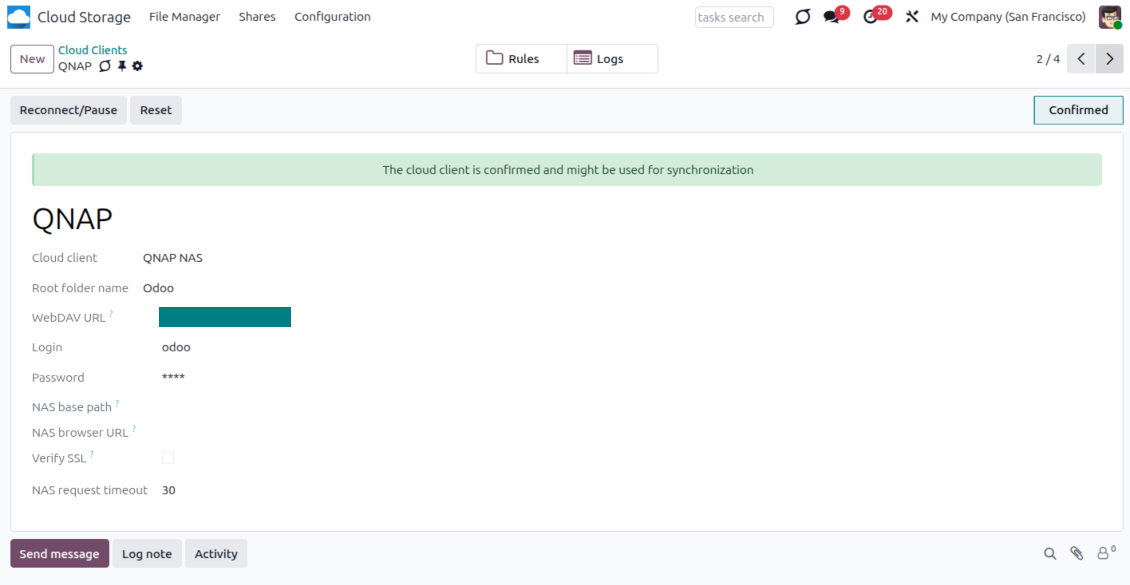Click the paperclip attachments icon

click(1077, 553)
